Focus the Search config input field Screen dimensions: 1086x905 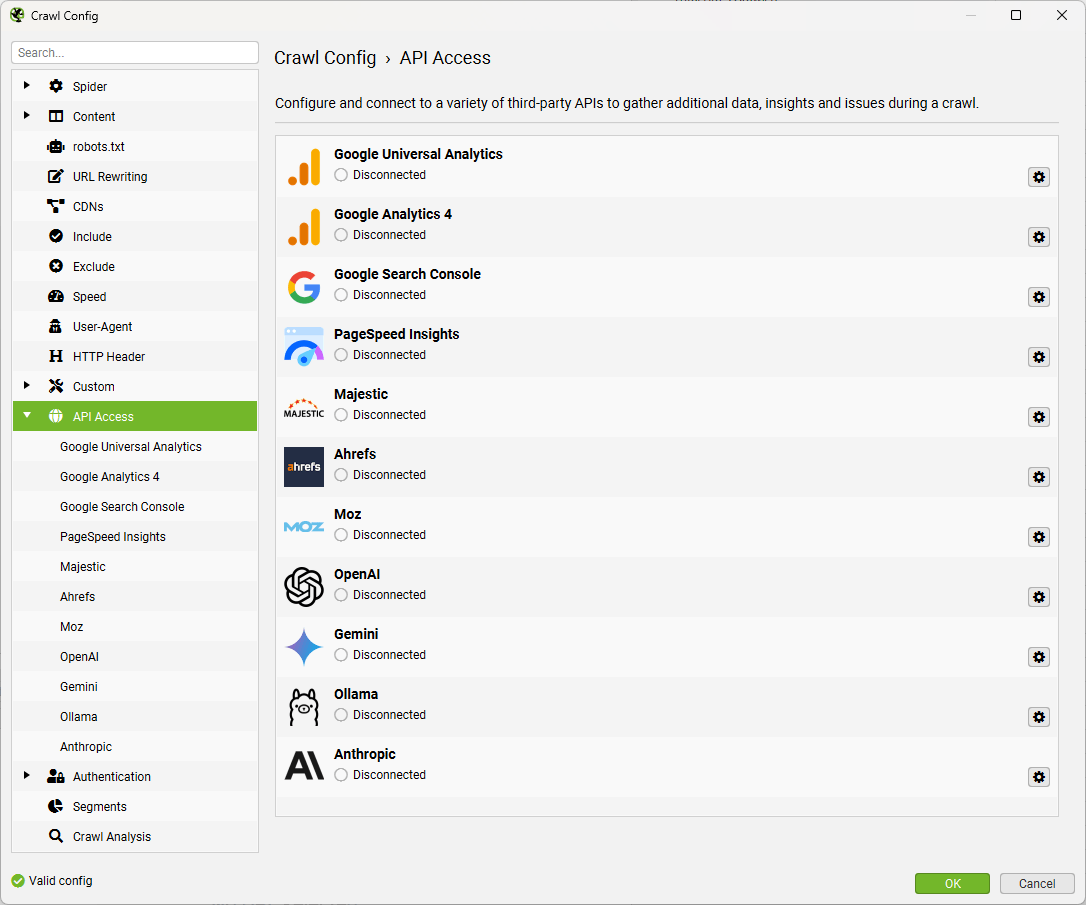[x=135, y=53]
